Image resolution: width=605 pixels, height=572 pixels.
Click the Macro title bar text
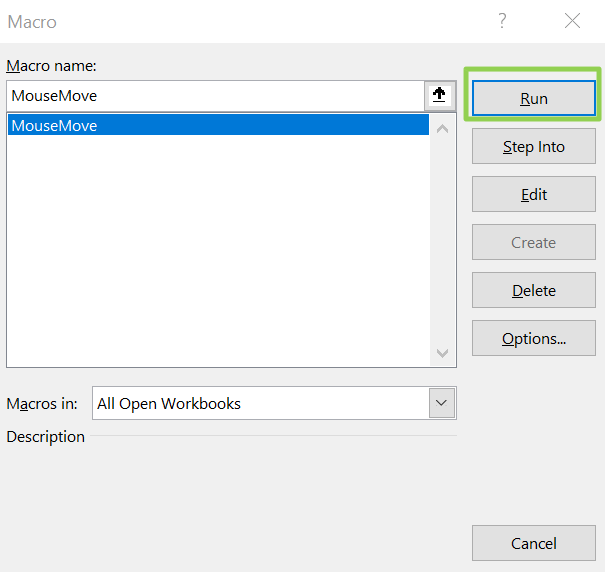coord(32,21)
